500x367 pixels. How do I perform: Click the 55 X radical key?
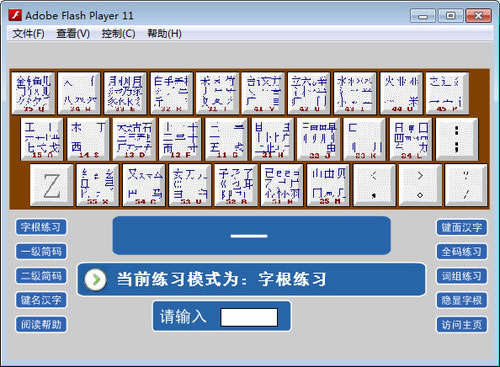tap(97, 185)
